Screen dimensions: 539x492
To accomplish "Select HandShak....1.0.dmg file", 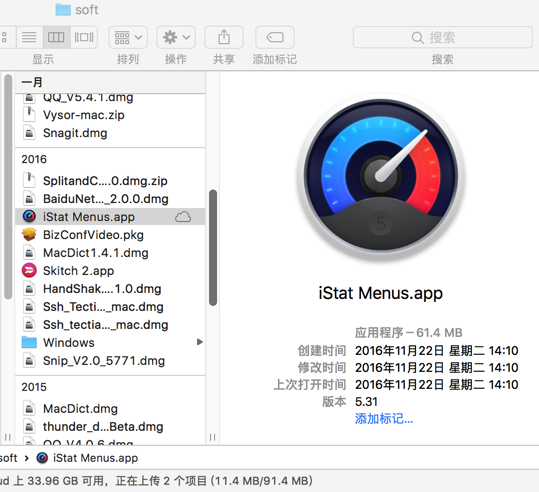I will [110, 288].
